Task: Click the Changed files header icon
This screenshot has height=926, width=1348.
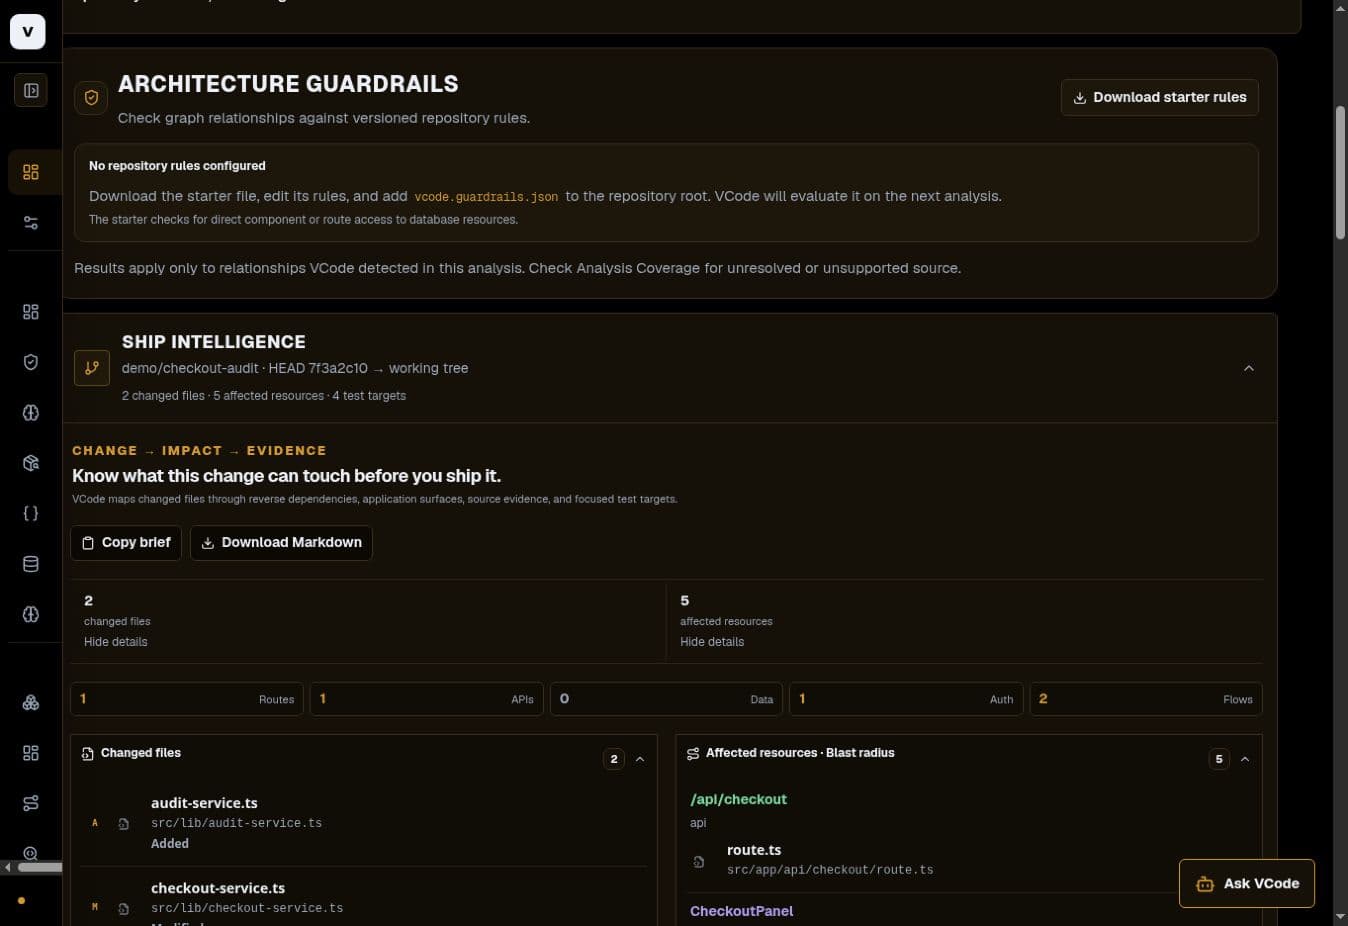Action: pyautogui.click(x=88, y=754)
